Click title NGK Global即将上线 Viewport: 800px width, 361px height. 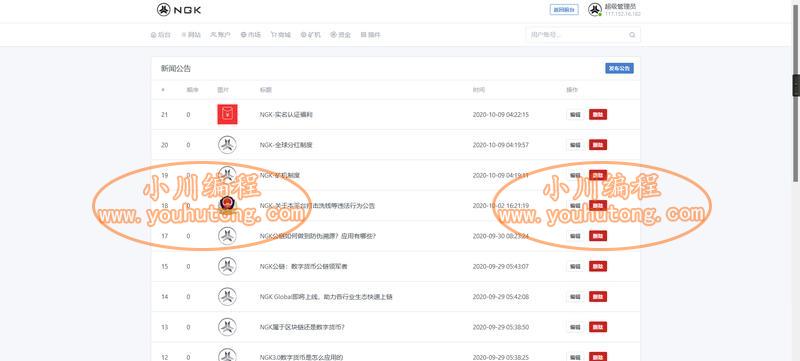click(x=326, y=297)
